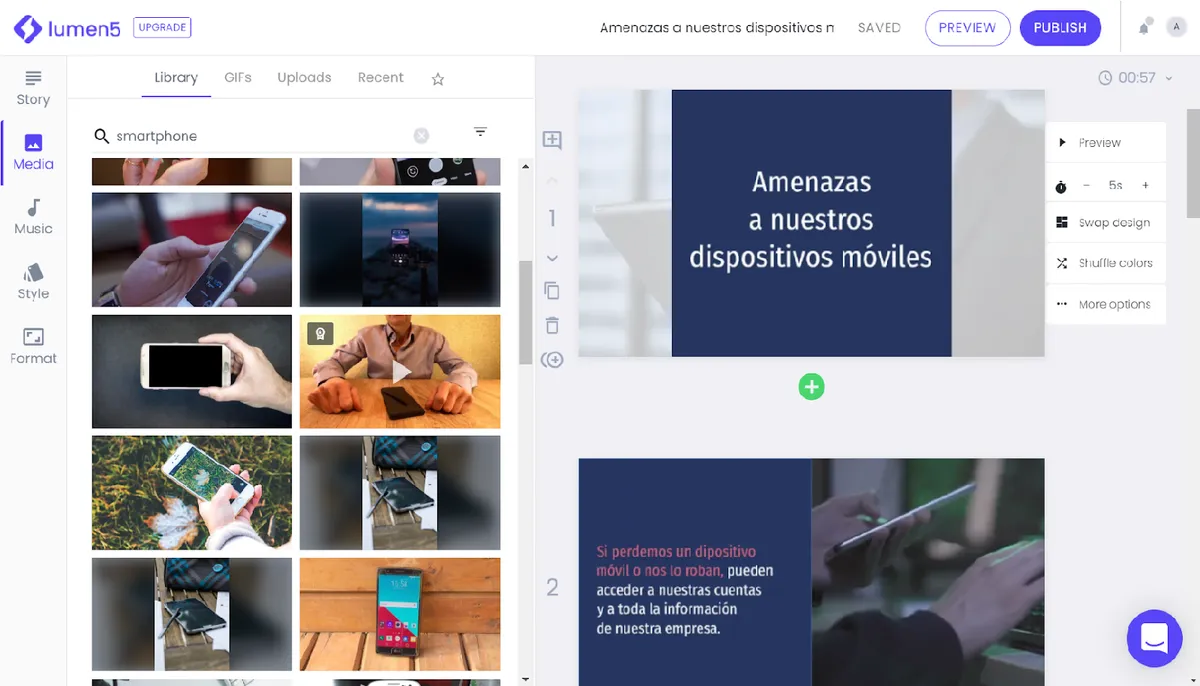Viewport: 1200px width, 686px height.
Task: Select the iPhone in hand thumbnail
Action: (192, 249)
